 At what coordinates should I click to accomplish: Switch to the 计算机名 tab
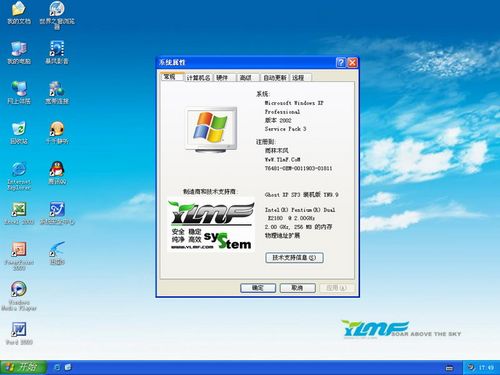click(198, 78)
